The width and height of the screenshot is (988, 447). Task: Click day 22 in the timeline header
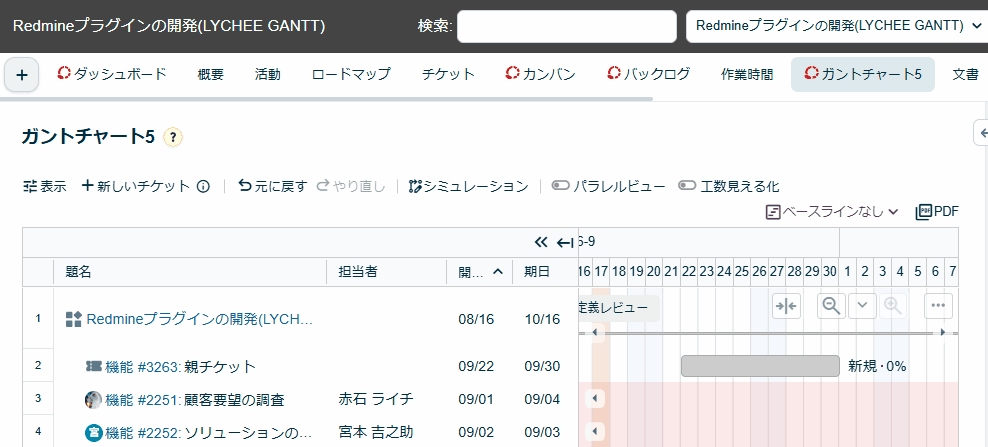click(689, 272)
